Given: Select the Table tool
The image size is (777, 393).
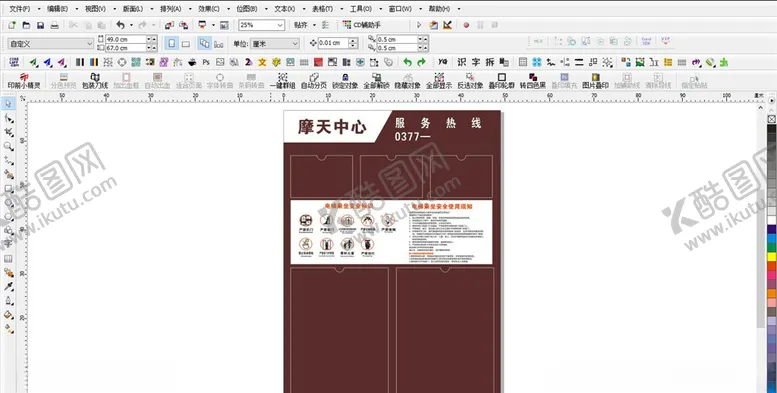Looking at the screenshot, I should pyautogui.click(x=8, y=259).
